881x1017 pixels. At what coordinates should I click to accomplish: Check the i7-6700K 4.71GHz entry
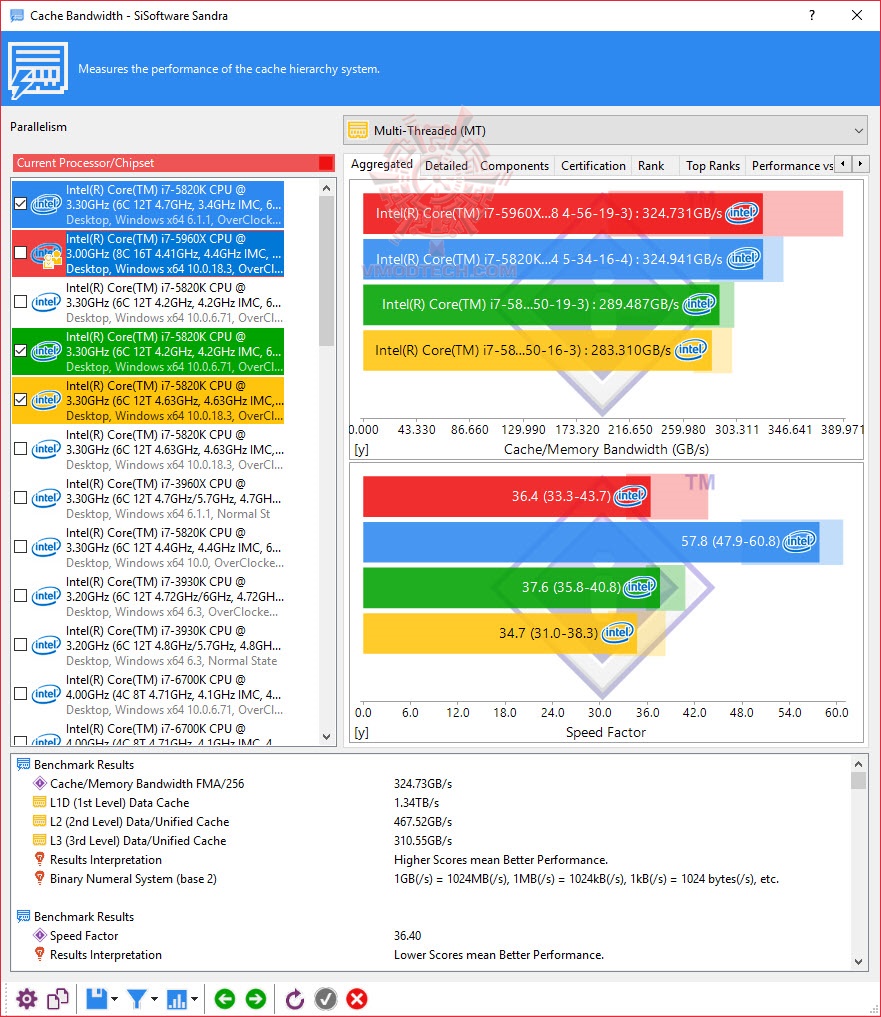point(21,693)
